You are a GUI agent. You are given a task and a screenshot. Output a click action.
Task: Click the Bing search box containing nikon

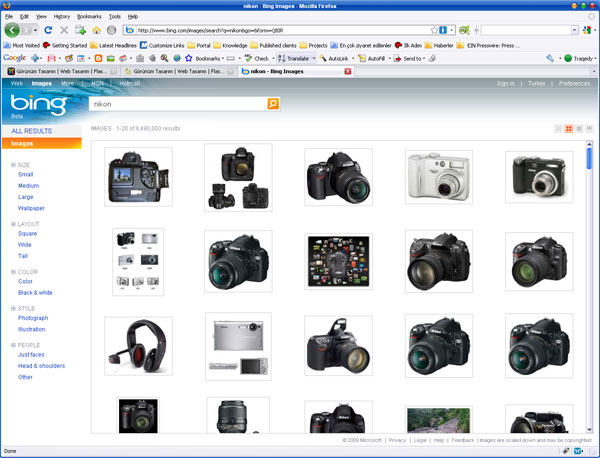pyautogui.click(x=178, y=104)
